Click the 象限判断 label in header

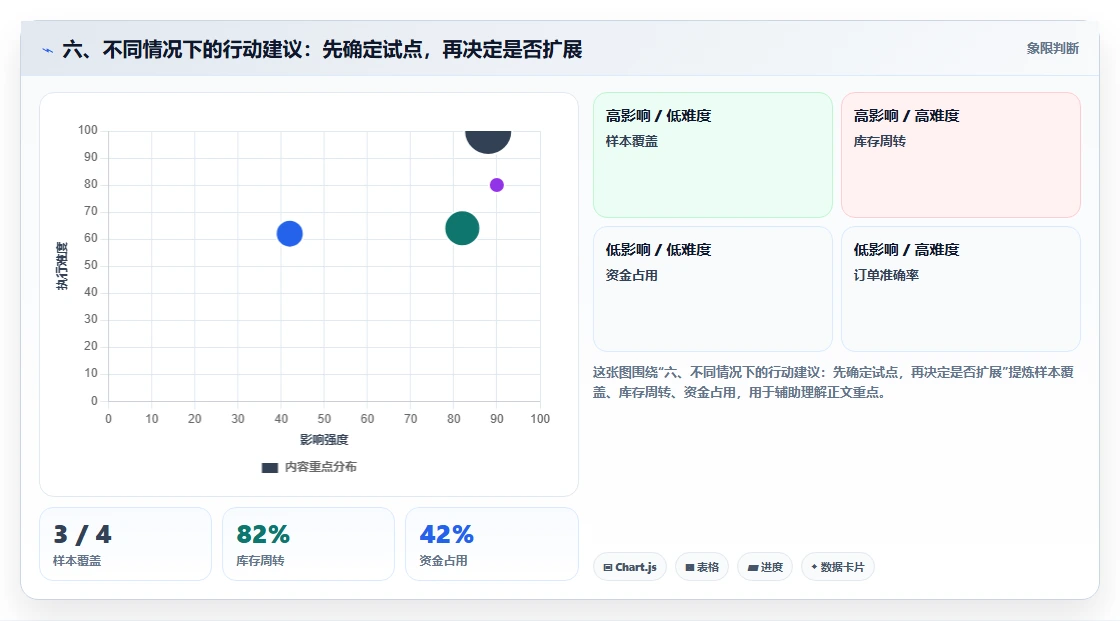click(1053, 48)
